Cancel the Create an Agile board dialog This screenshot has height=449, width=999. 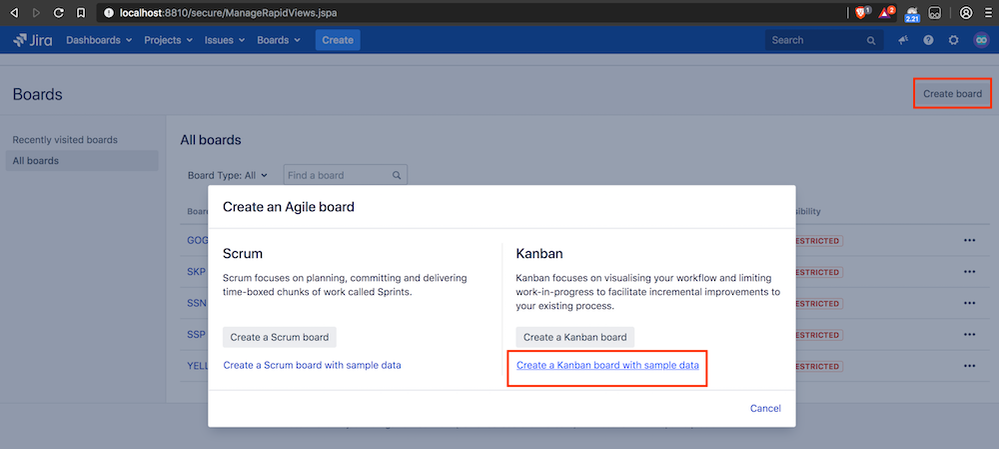[765, 408]
